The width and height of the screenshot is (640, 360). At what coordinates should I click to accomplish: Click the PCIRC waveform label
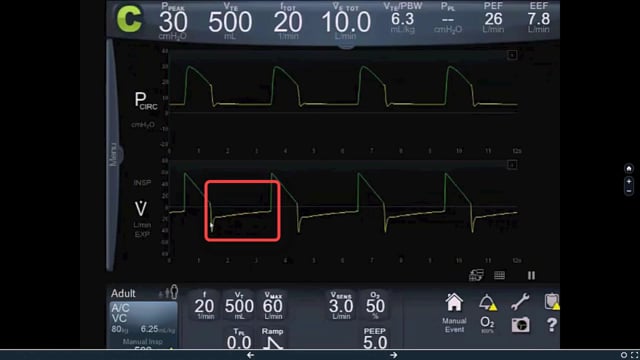click(x=146, y=100)
